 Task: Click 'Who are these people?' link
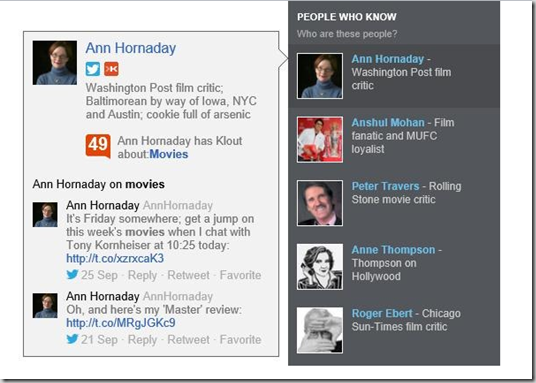click(x=347, y=34)
